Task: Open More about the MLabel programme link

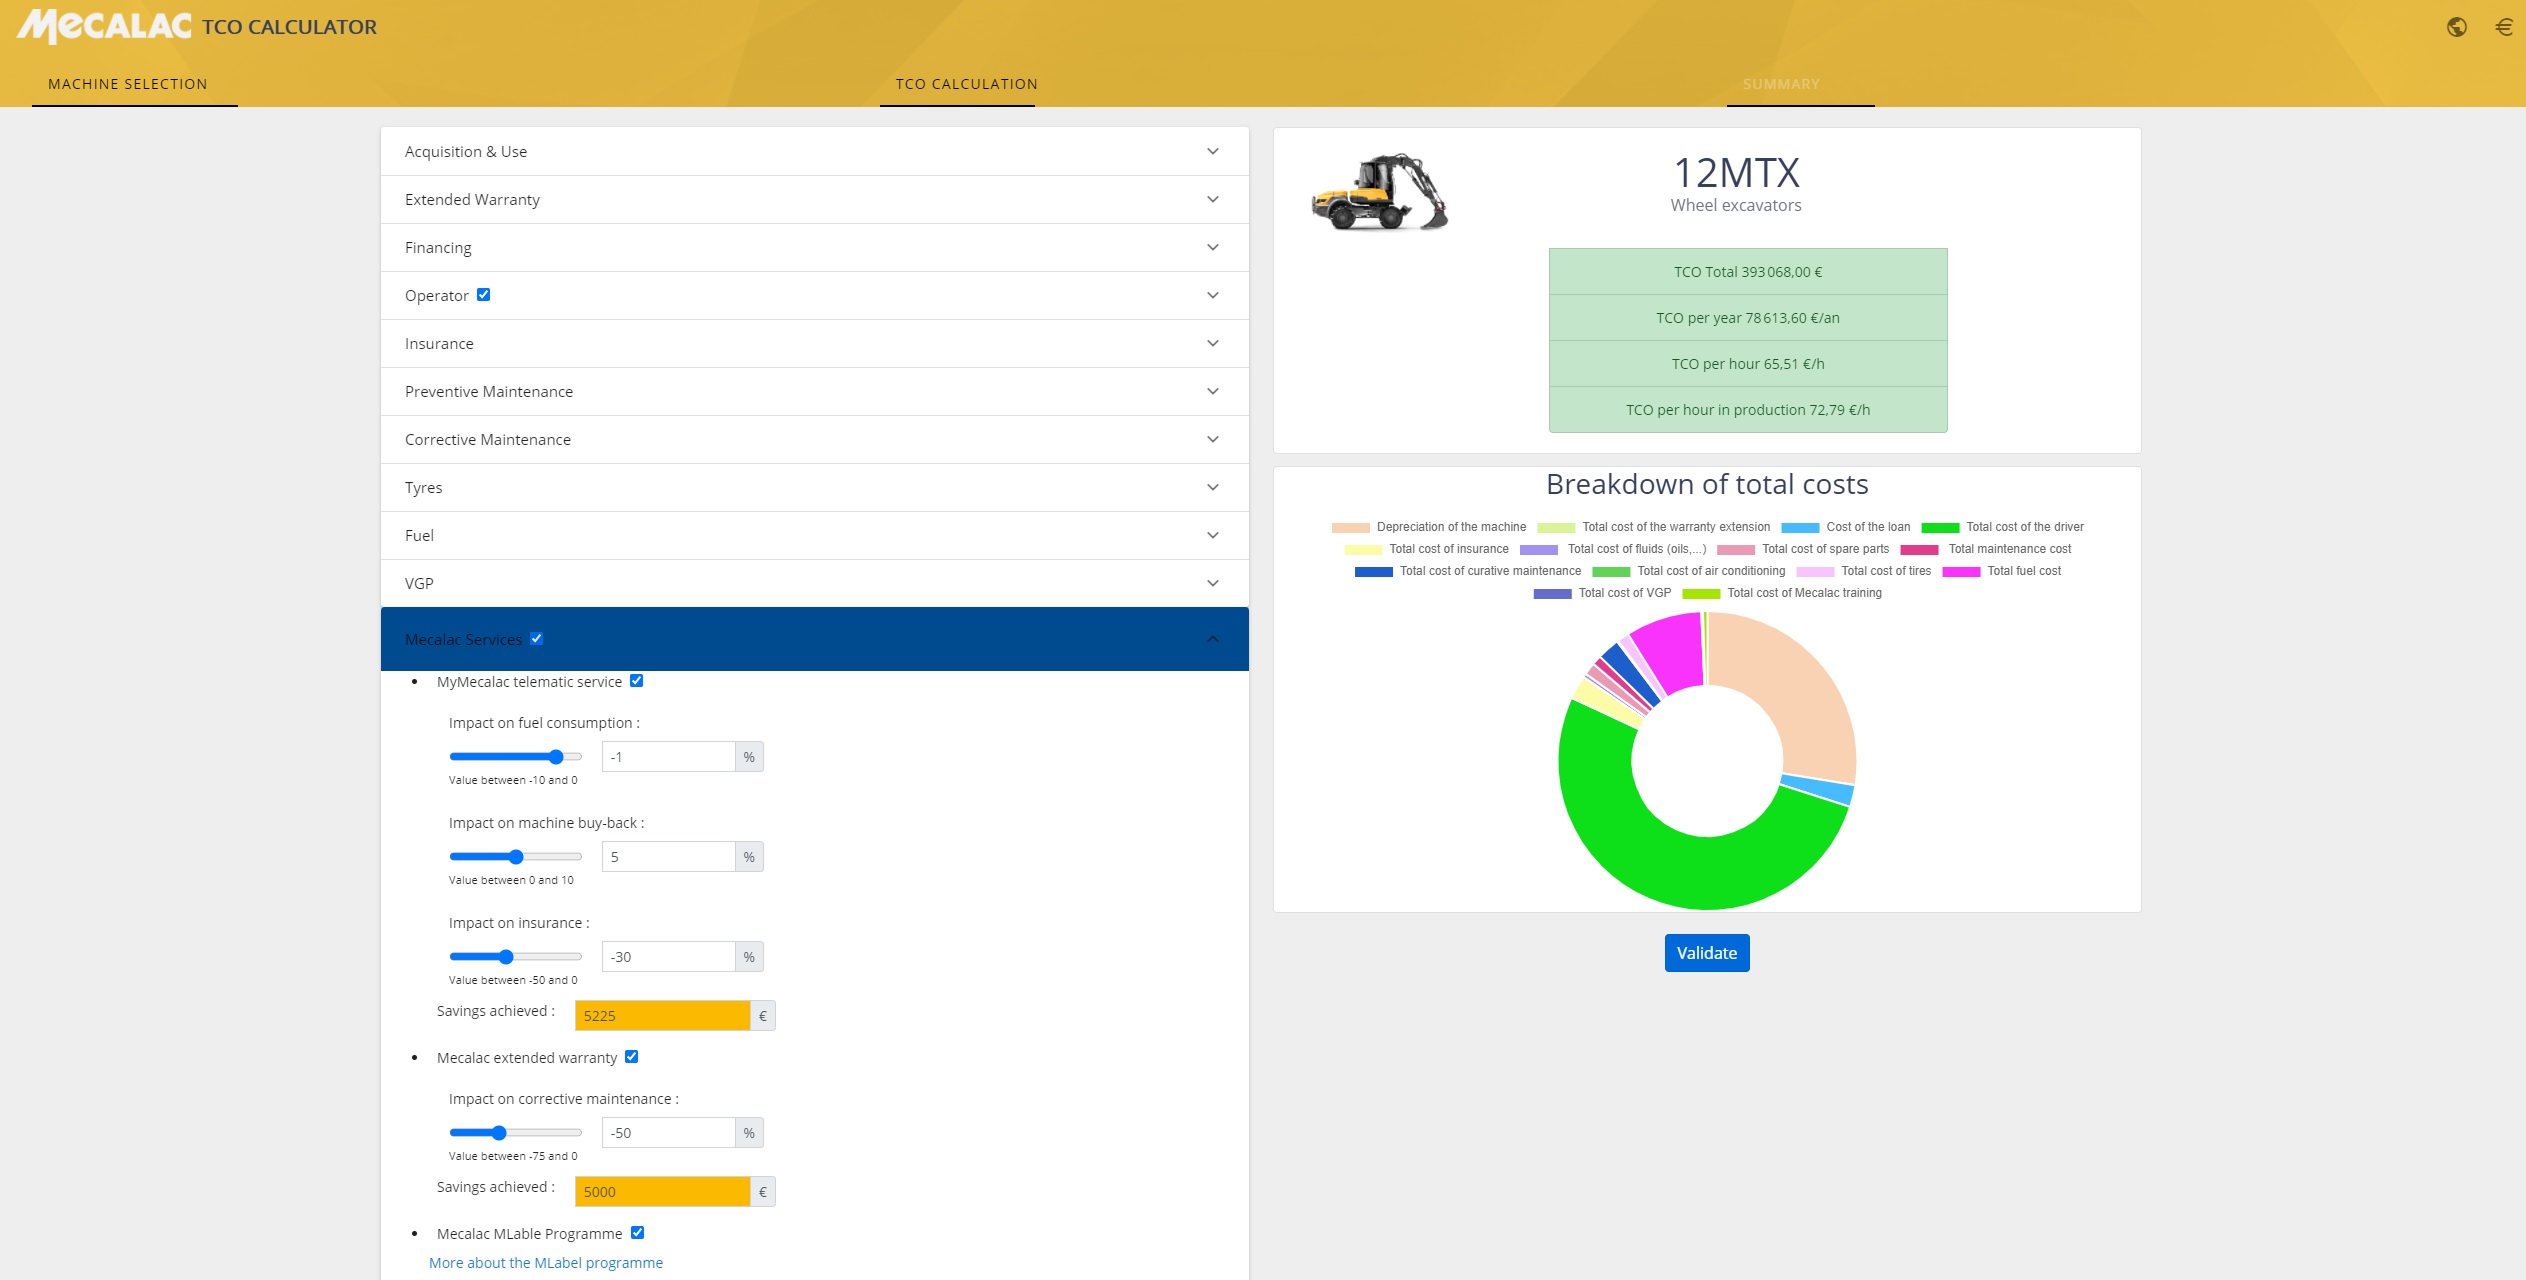Action: click(545, 1263)
